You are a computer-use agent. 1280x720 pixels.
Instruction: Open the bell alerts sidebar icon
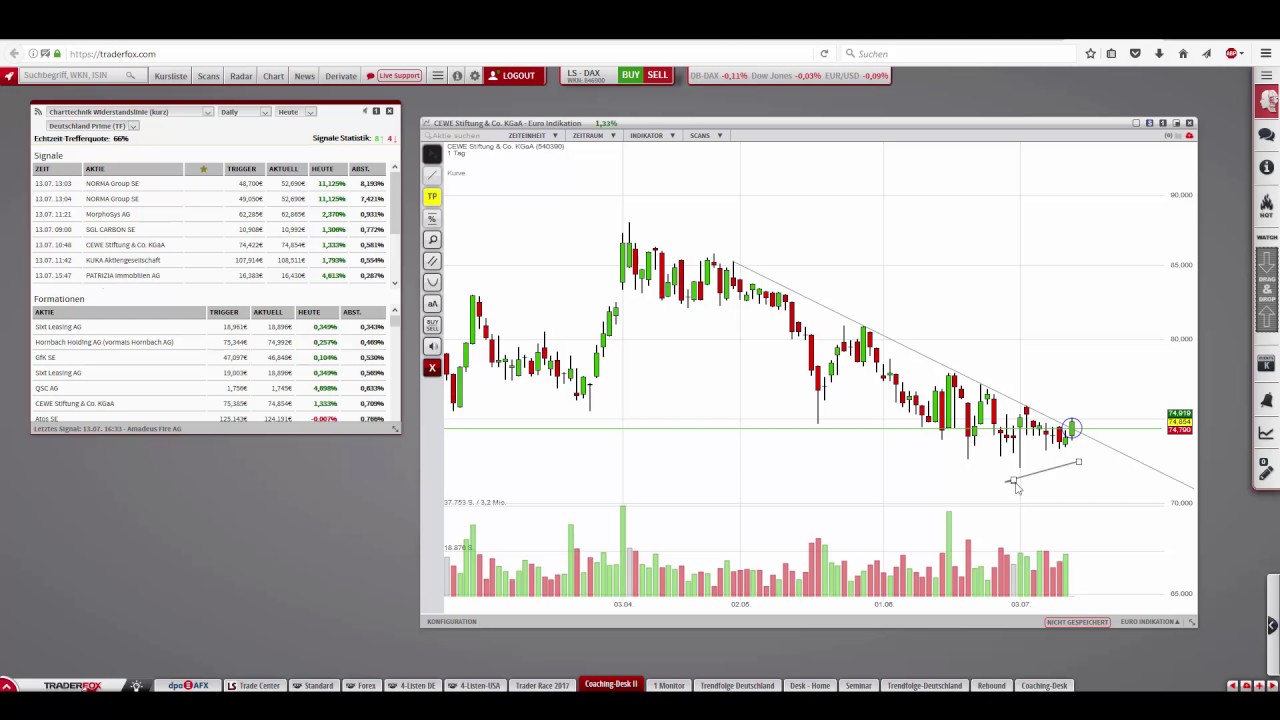pyautogui.click(x=1266, y=400)
